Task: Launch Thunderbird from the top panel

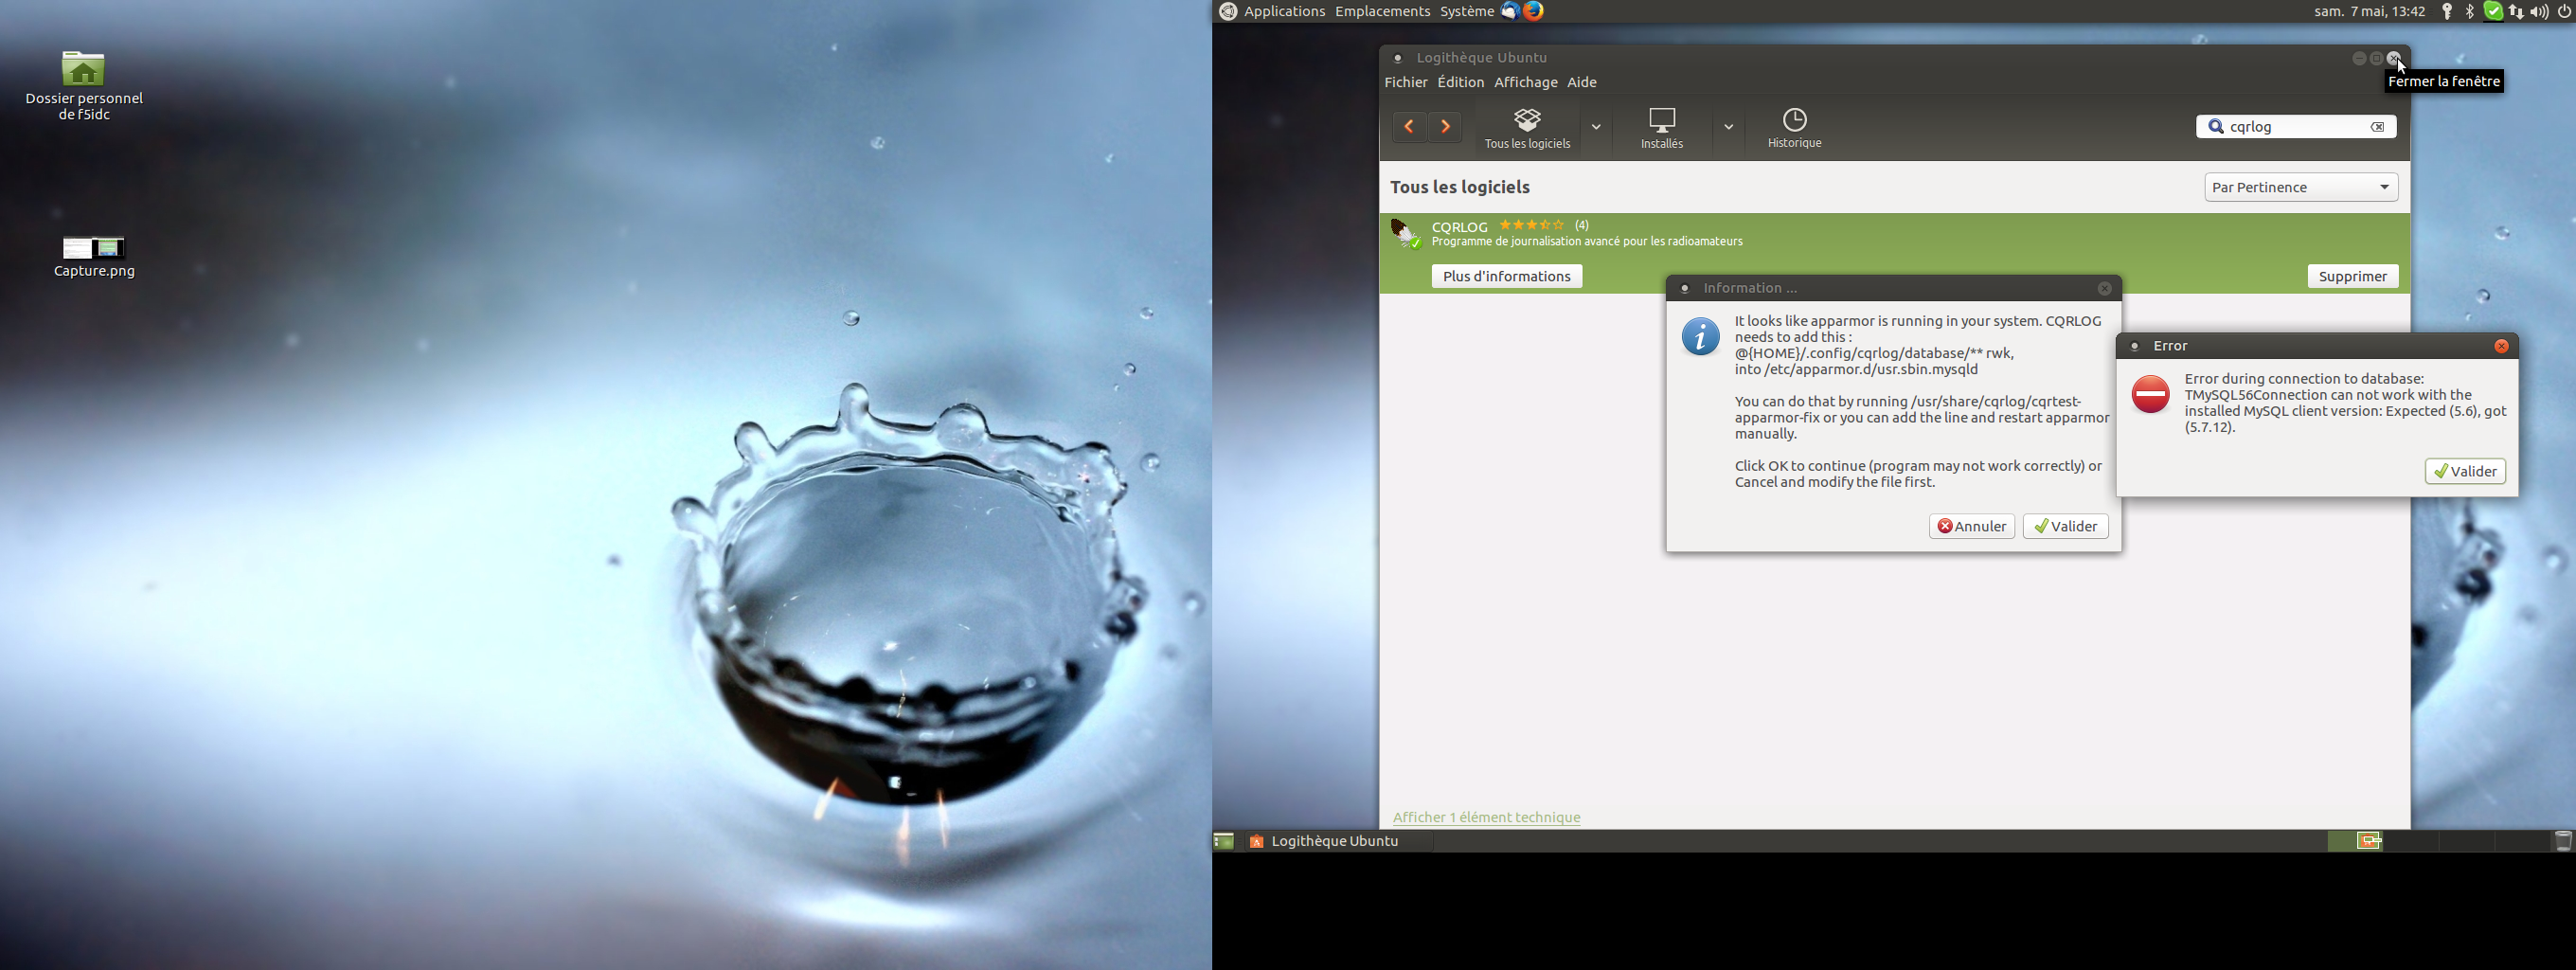Action: tap(1510, 11)
